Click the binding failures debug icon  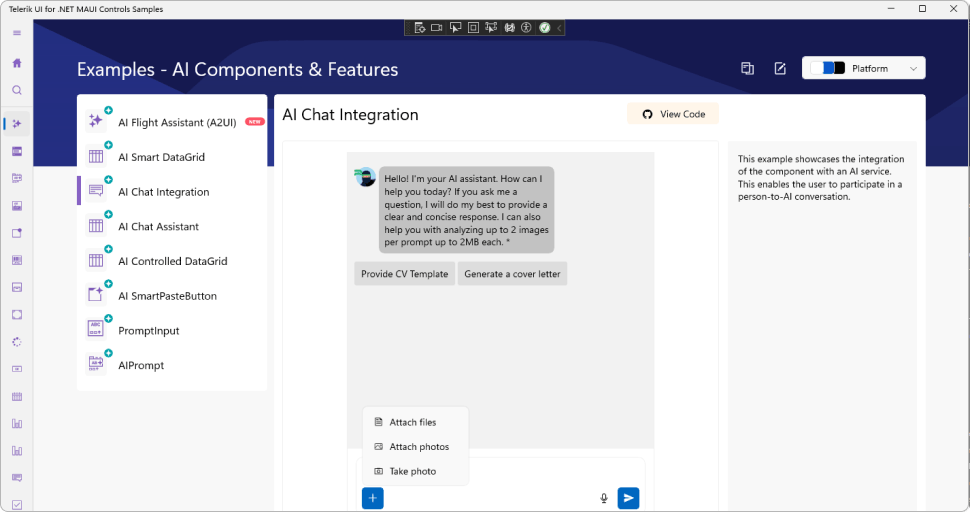tap(509, 28)
